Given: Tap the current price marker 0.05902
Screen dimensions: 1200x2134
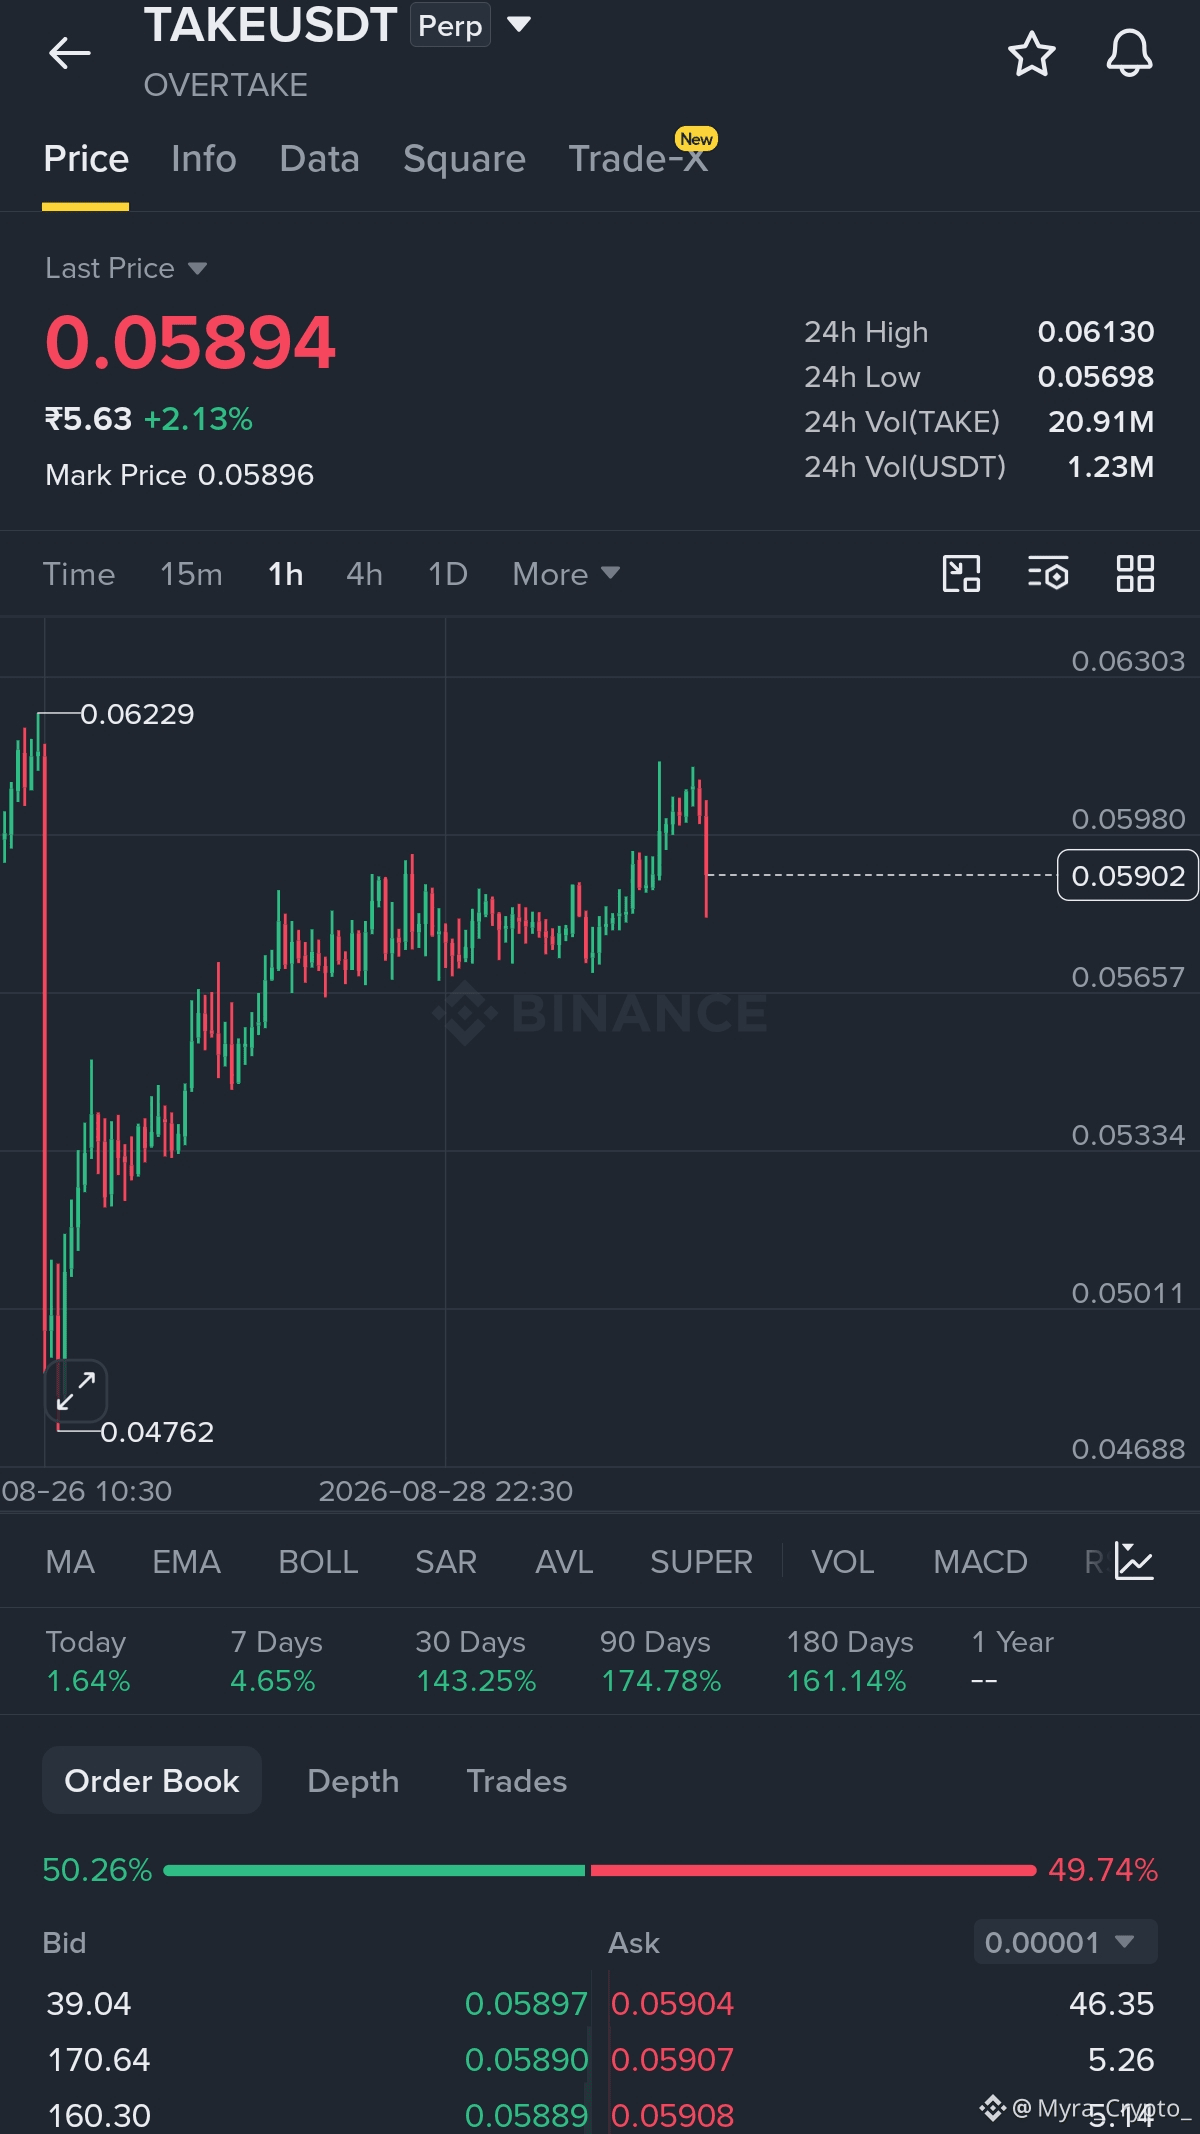Looking at the screenshot, I should coord(1127,875).
